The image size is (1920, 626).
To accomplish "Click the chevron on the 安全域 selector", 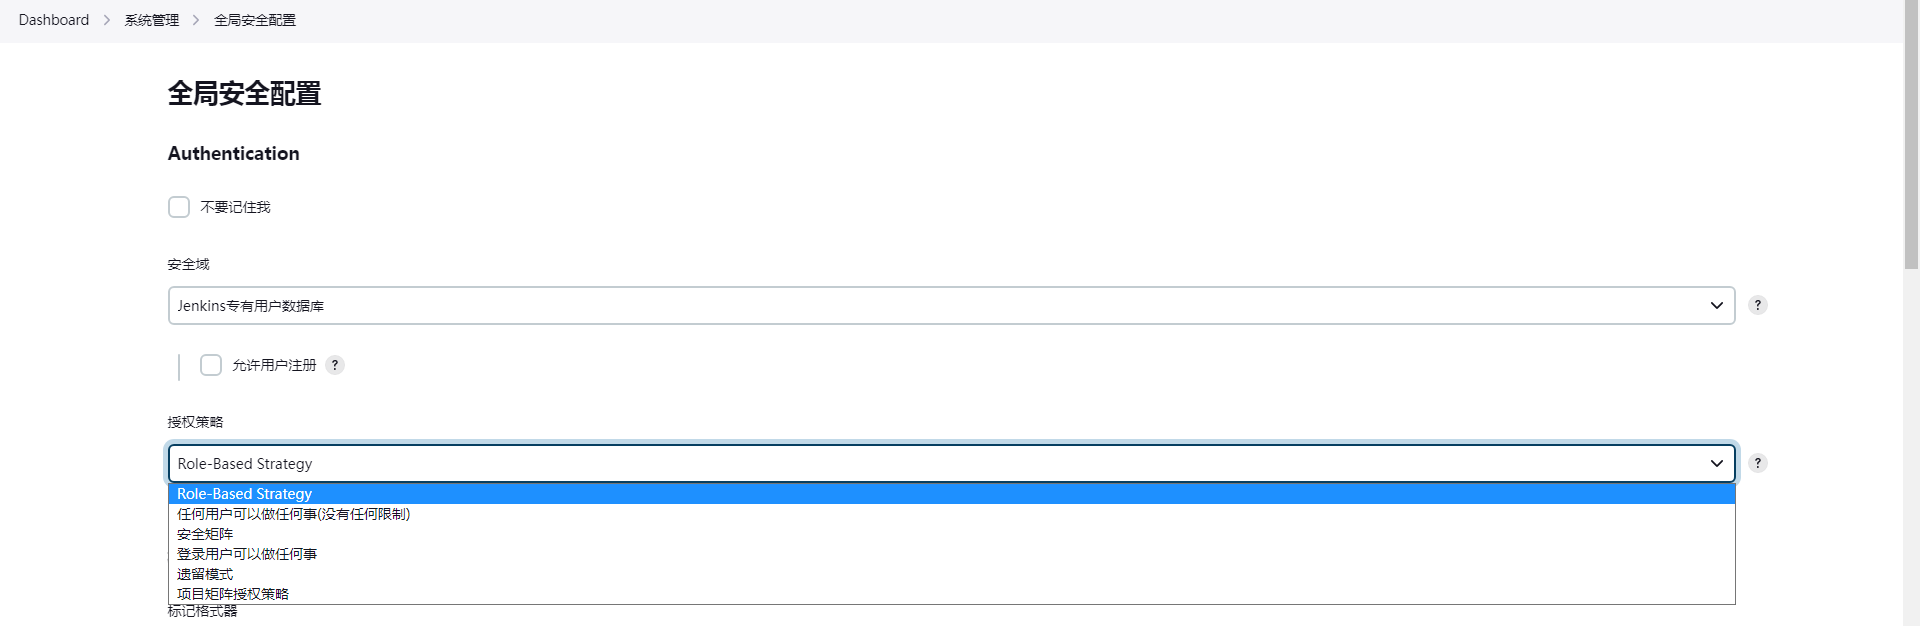I will click(1717, 305).
